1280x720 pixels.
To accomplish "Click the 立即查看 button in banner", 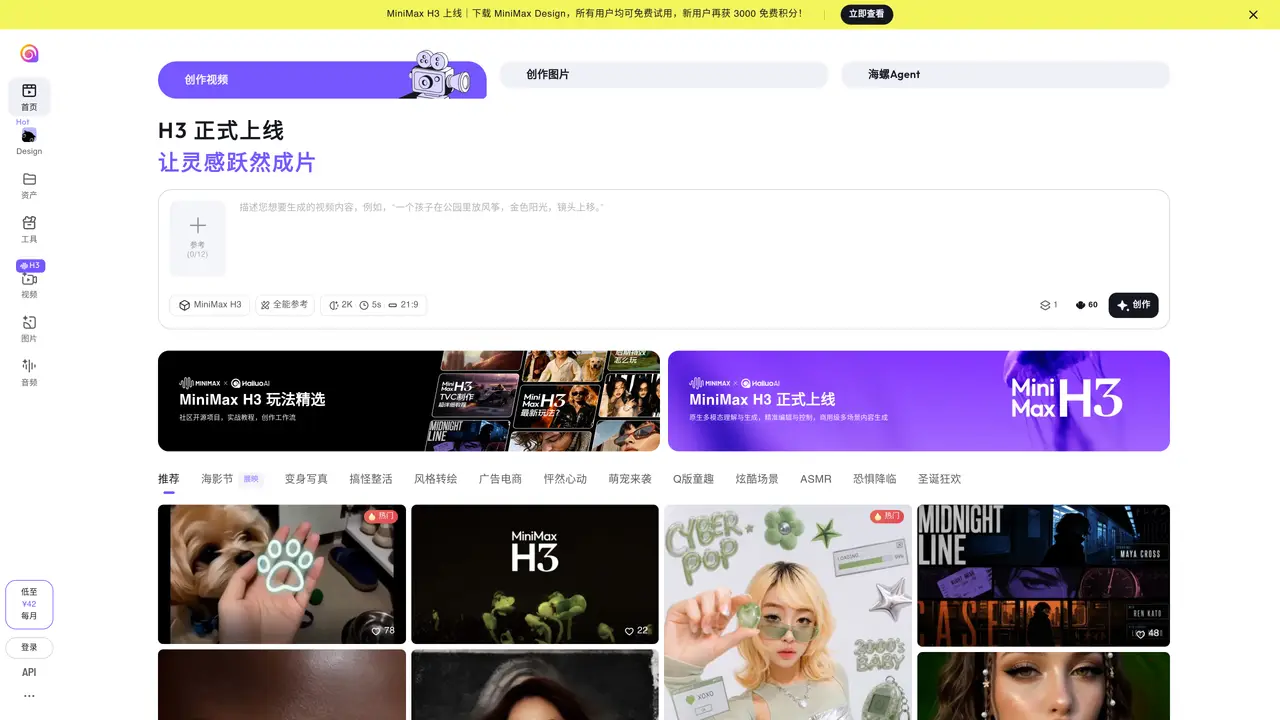I will pyautogui.click(x=866, y=14).
